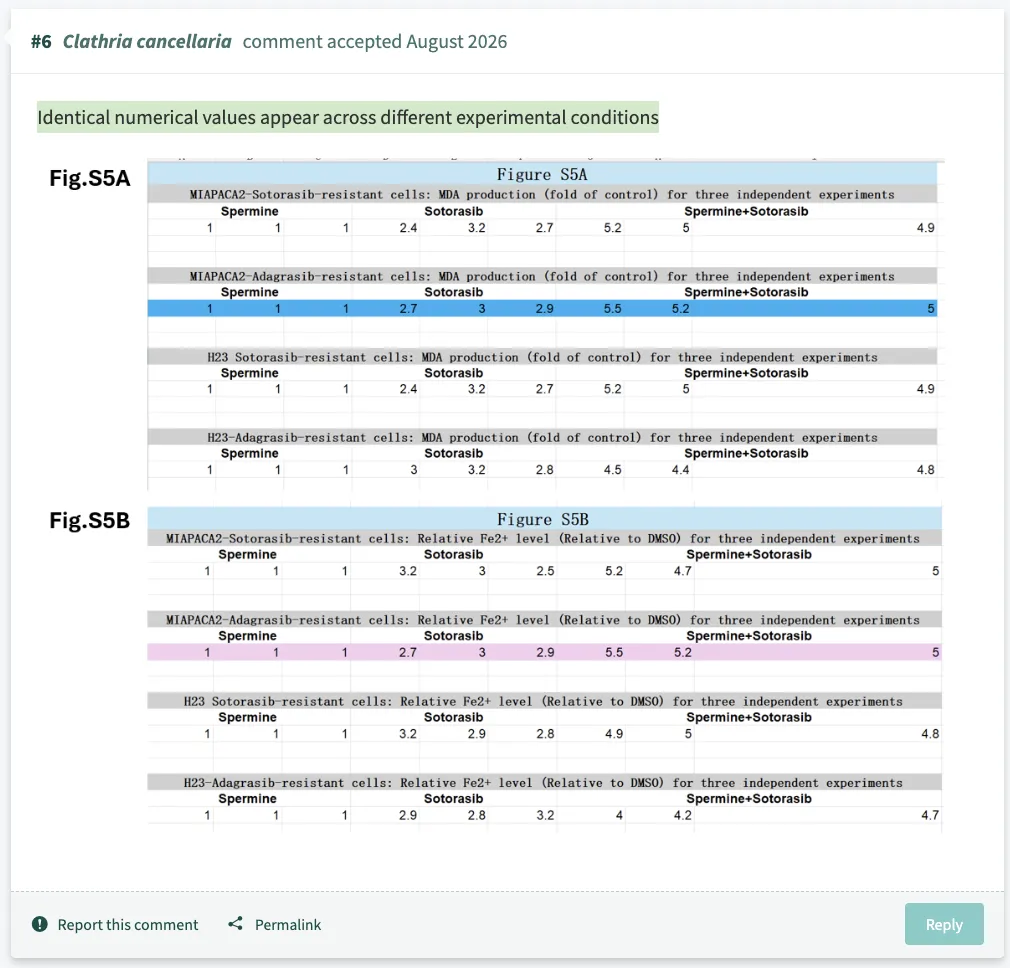Click Spermine+Sotorasib header under Figure S5A title
Viewport: 1010px width, 968px height.
(x=746, y=211)
